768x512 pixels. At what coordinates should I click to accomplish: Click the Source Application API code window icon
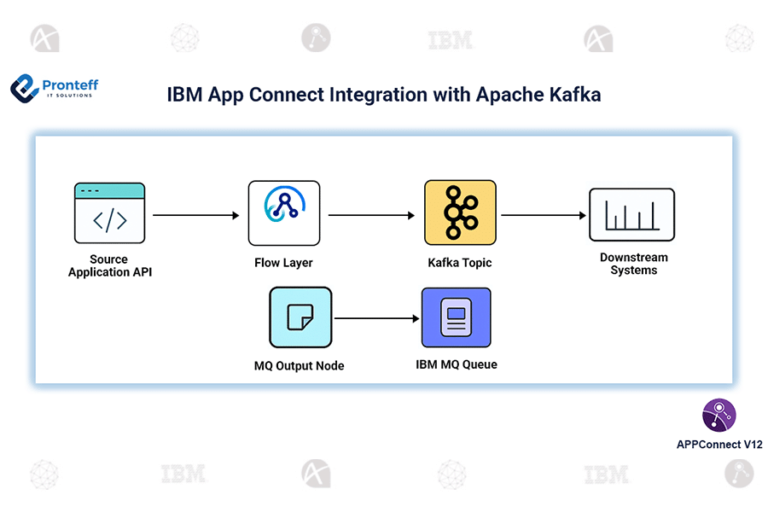click(x=109, y=213)
